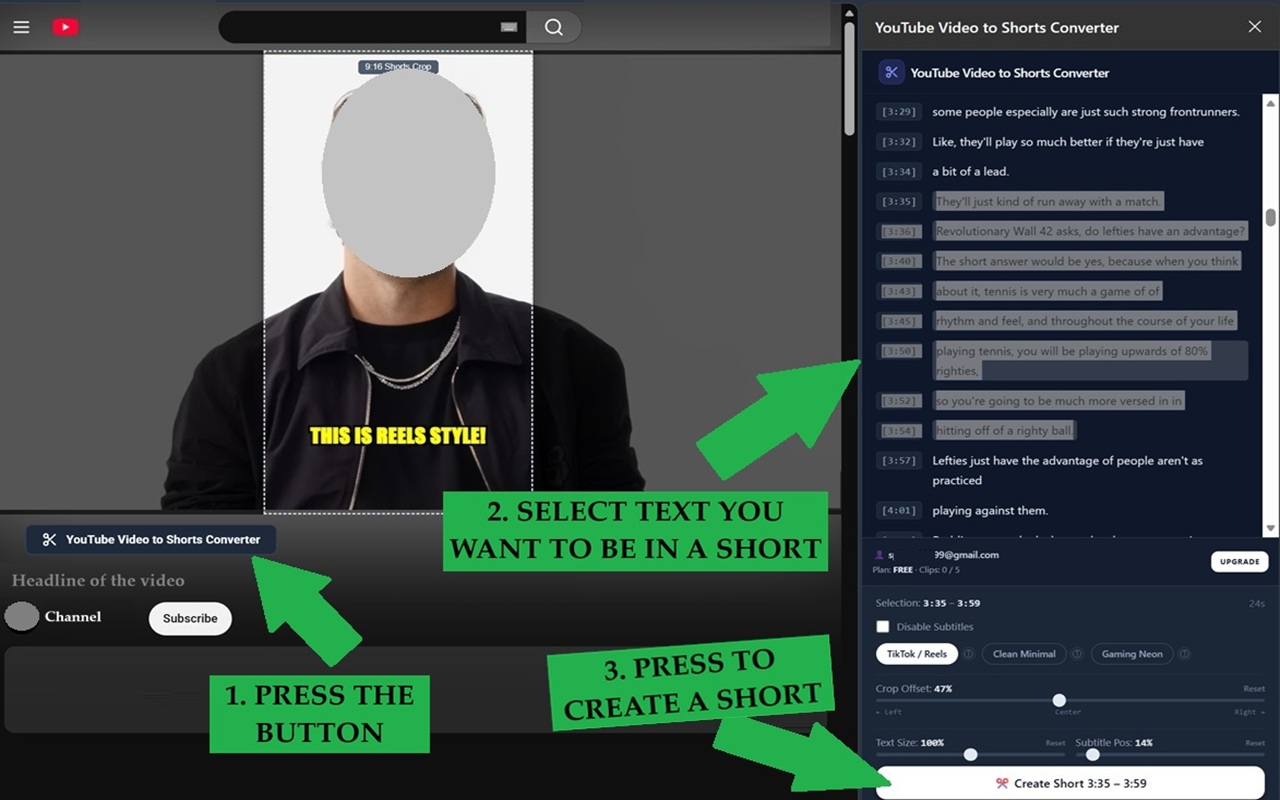Image resolution: width=1280 pixels, height=800 pixels.
Task: Select the TikTok / Reels subtitle style
Action: point(916,654)
